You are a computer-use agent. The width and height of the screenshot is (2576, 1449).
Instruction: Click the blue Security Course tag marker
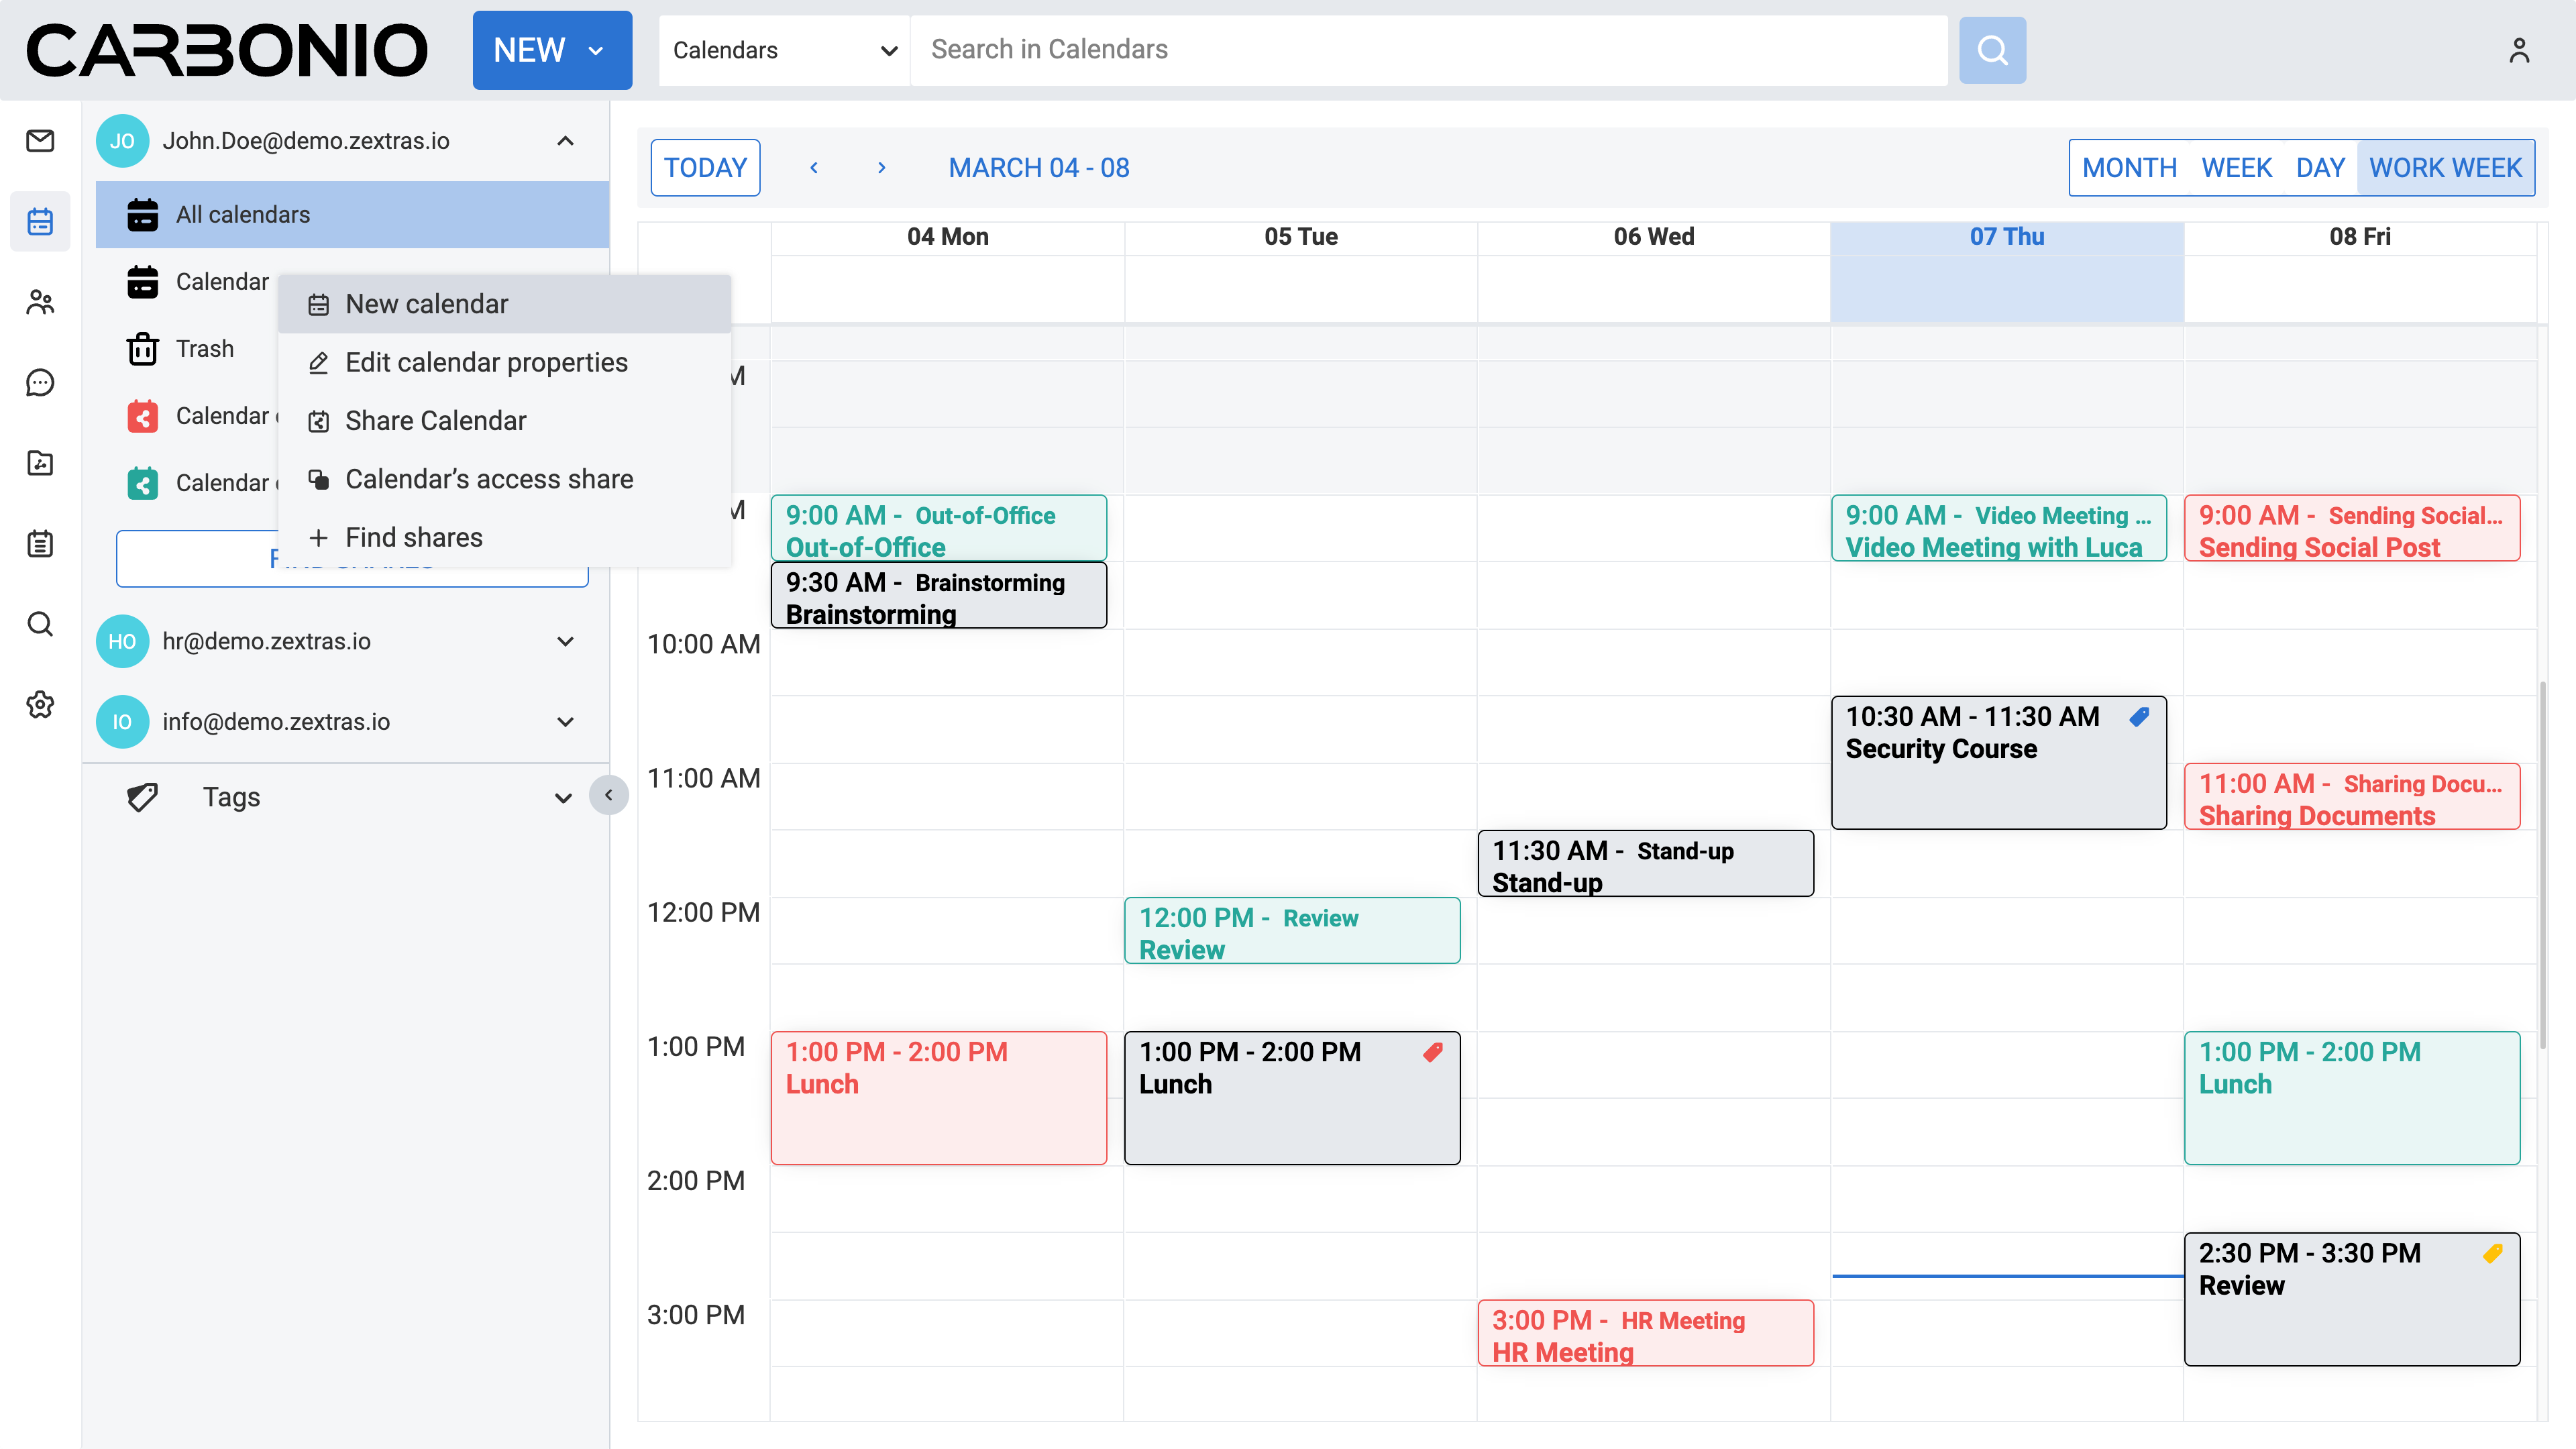pyautogui.click(x=2139, y=717)
